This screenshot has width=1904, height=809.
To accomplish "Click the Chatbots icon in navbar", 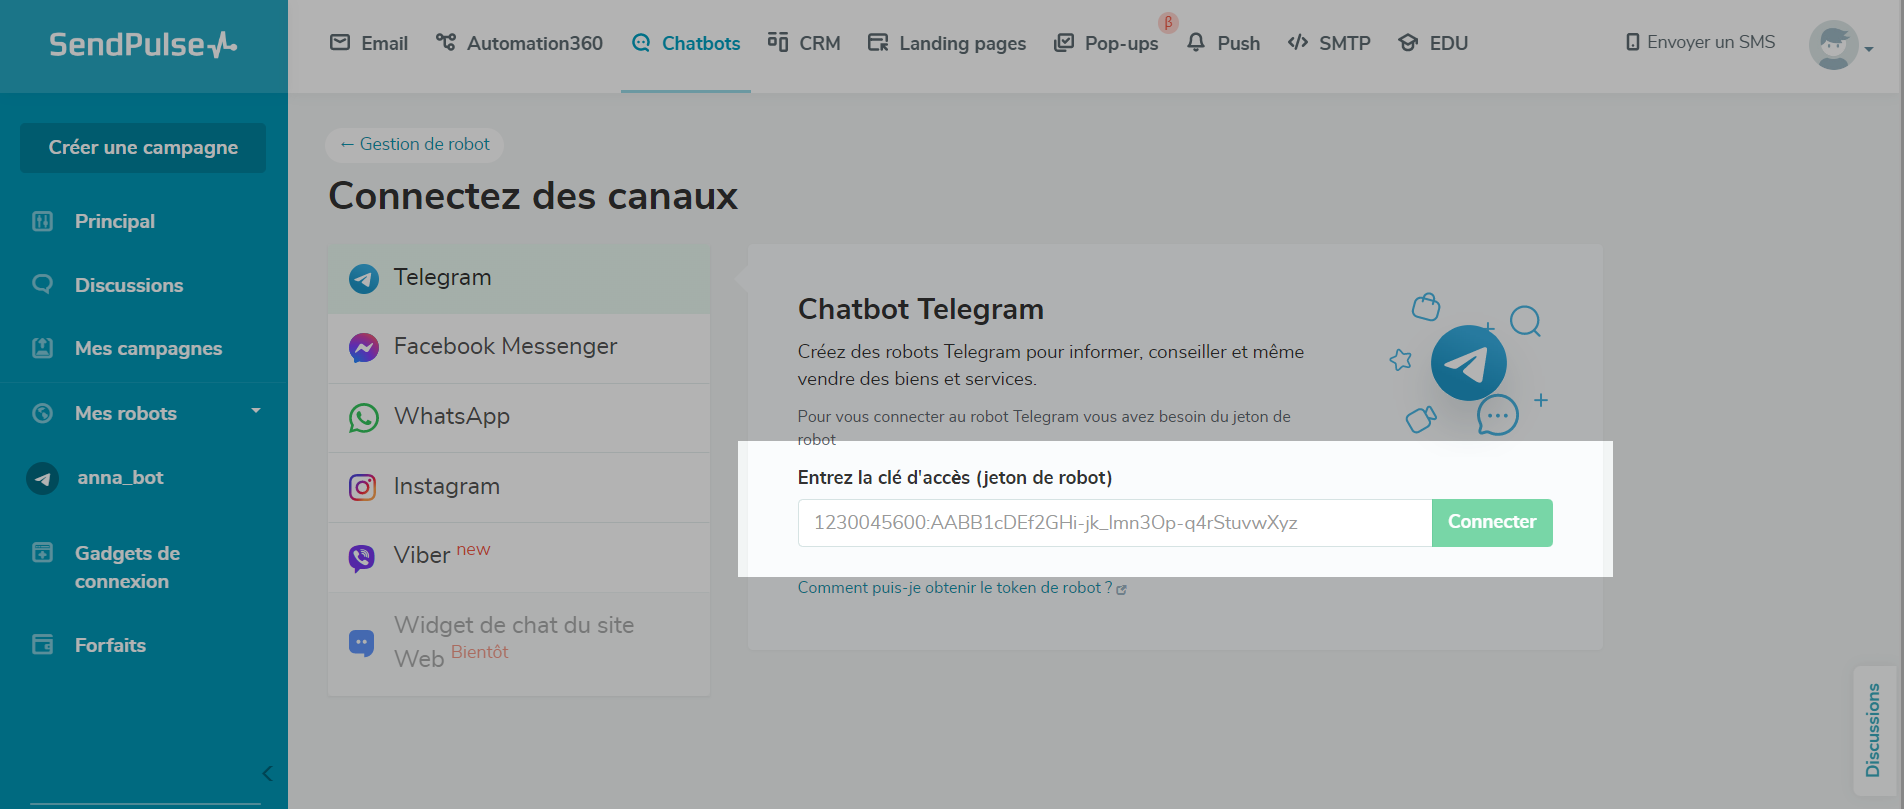I will (641, 43).
